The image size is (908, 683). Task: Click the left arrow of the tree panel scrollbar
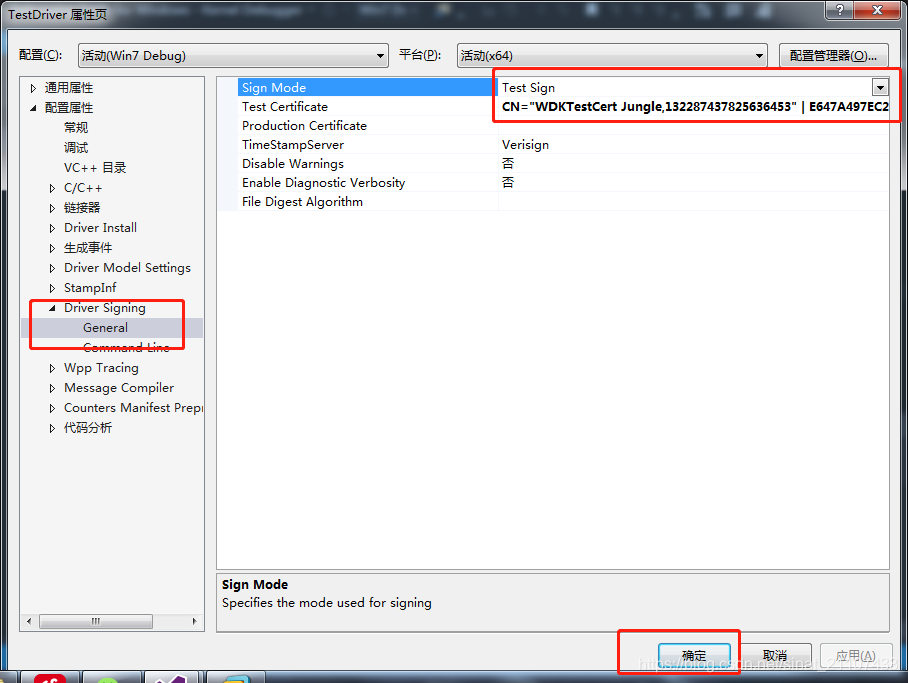tap(28, 621)
